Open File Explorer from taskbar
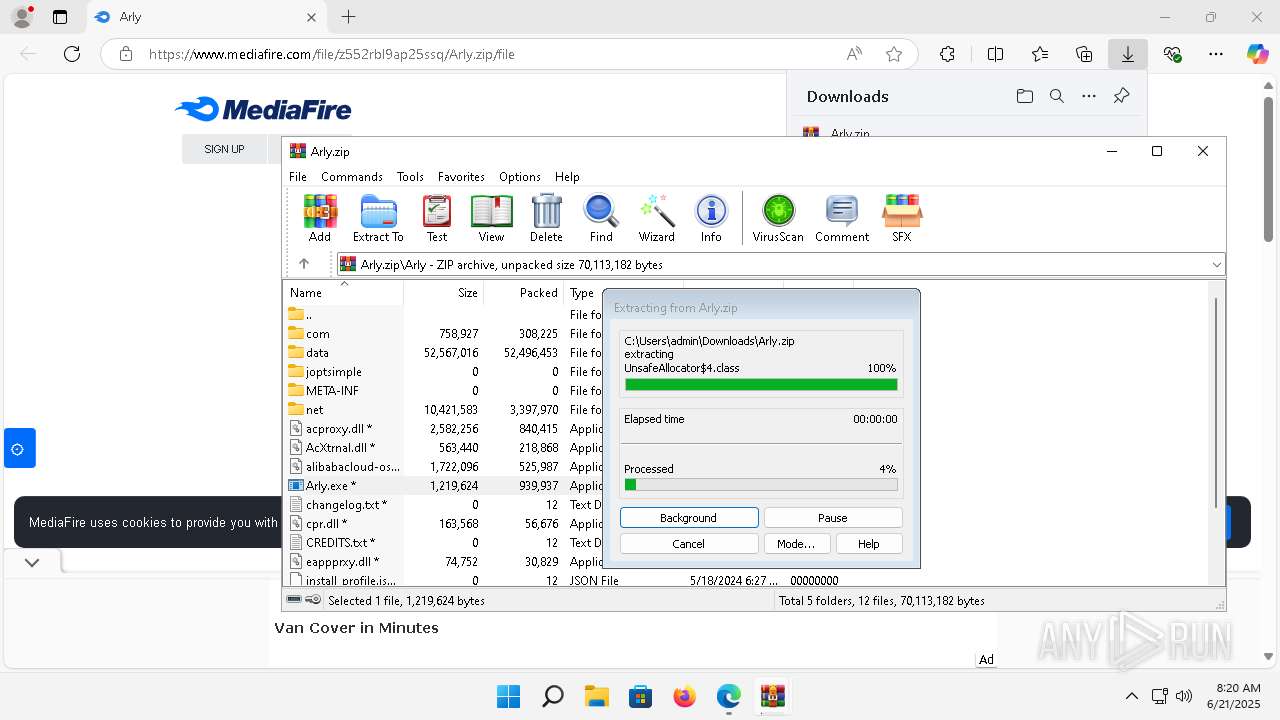 point(597,696)
